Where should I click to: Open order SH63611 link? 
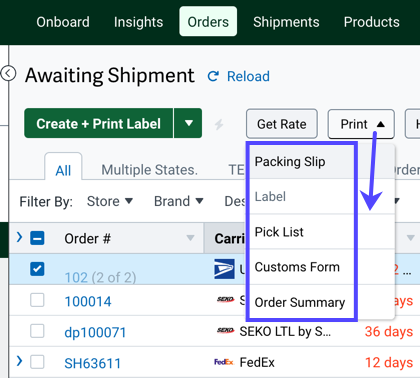[92, 363]
